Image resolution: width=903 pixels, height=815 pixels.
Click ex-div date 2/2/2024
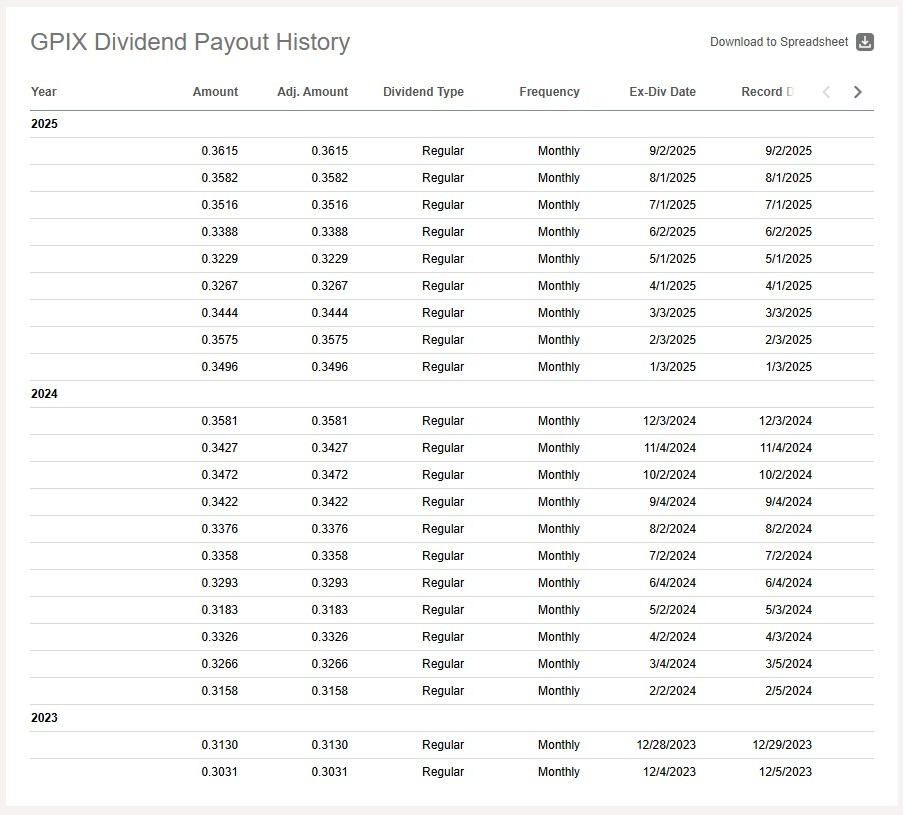pyautogui.click(x=672, y=691)
